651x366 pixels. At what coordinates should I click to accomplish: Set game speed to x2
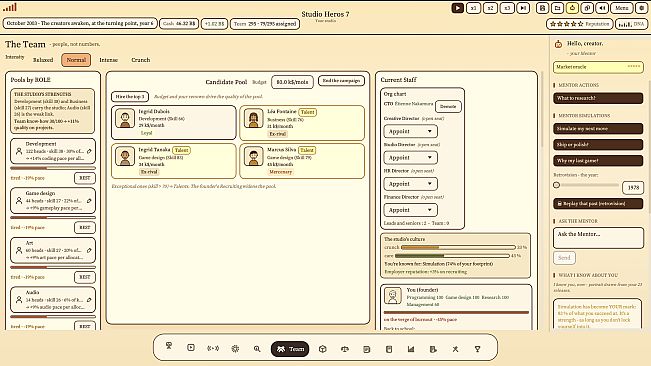[490, 8]
